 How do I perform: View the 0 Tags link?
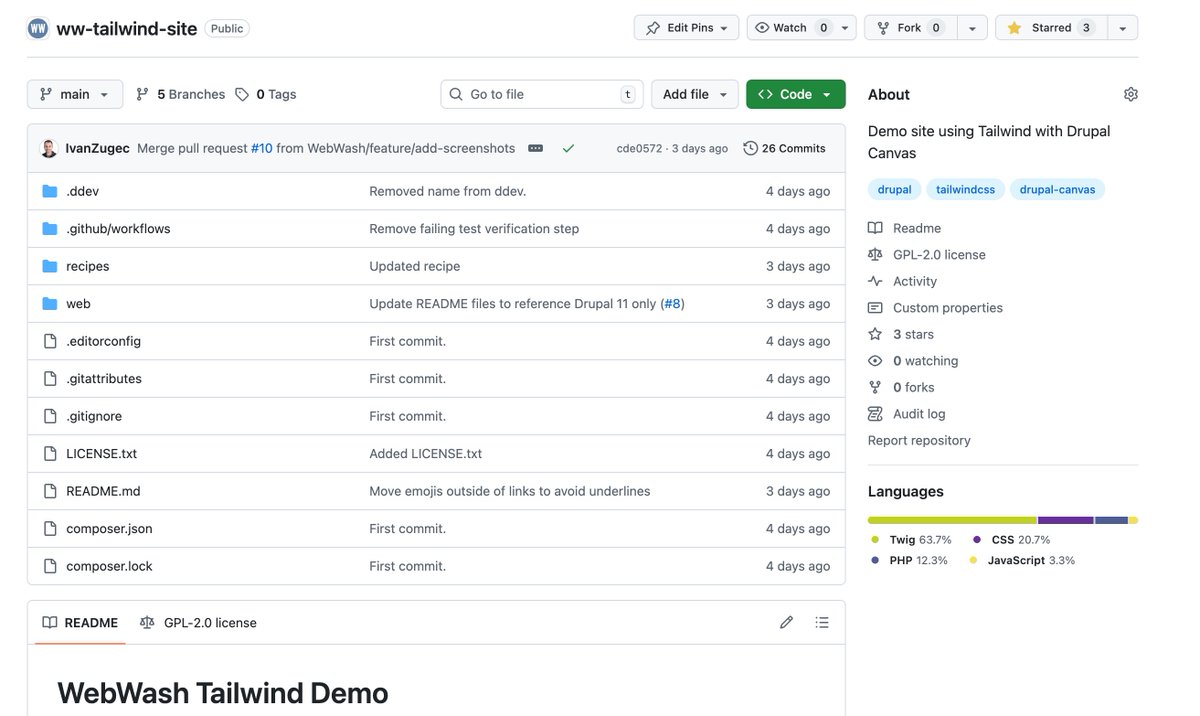coord(266,94)
